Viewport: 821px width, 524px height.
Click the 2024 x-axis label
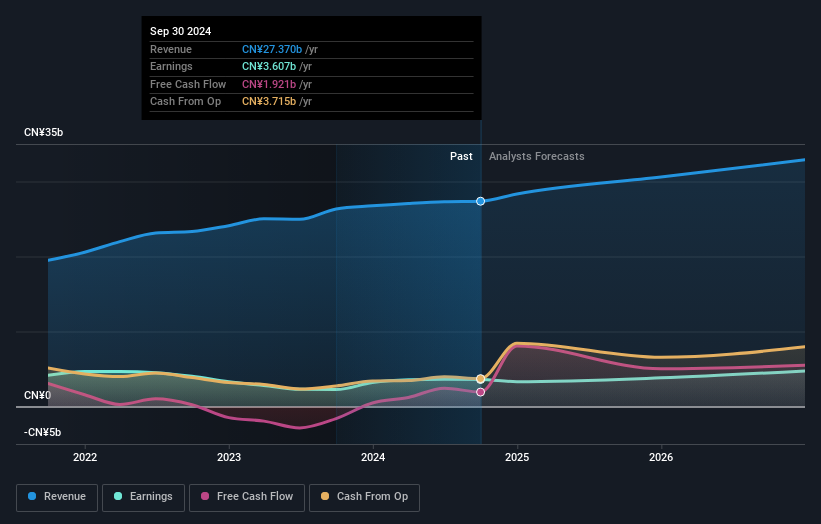click(x=373, y=458)
